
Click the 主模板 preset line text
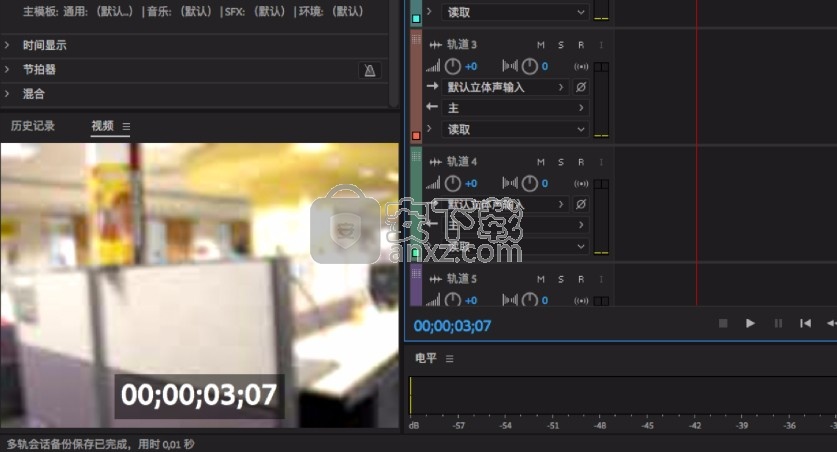tap(193, 11)
